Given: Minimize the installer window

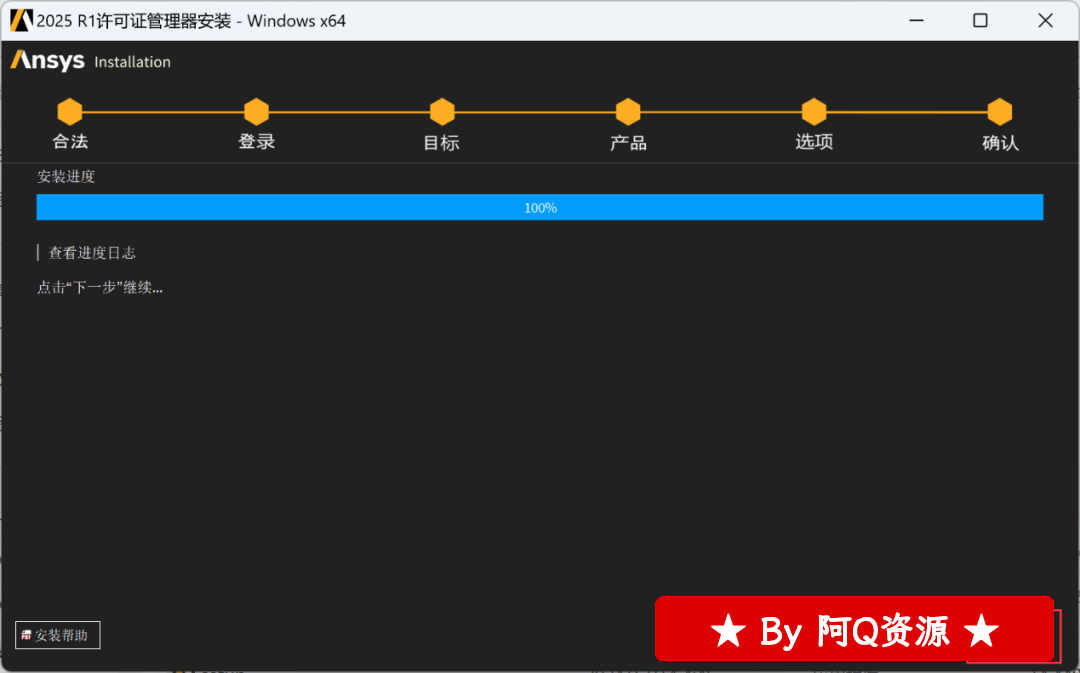Looking at the screenshot, I should [916, 21].
